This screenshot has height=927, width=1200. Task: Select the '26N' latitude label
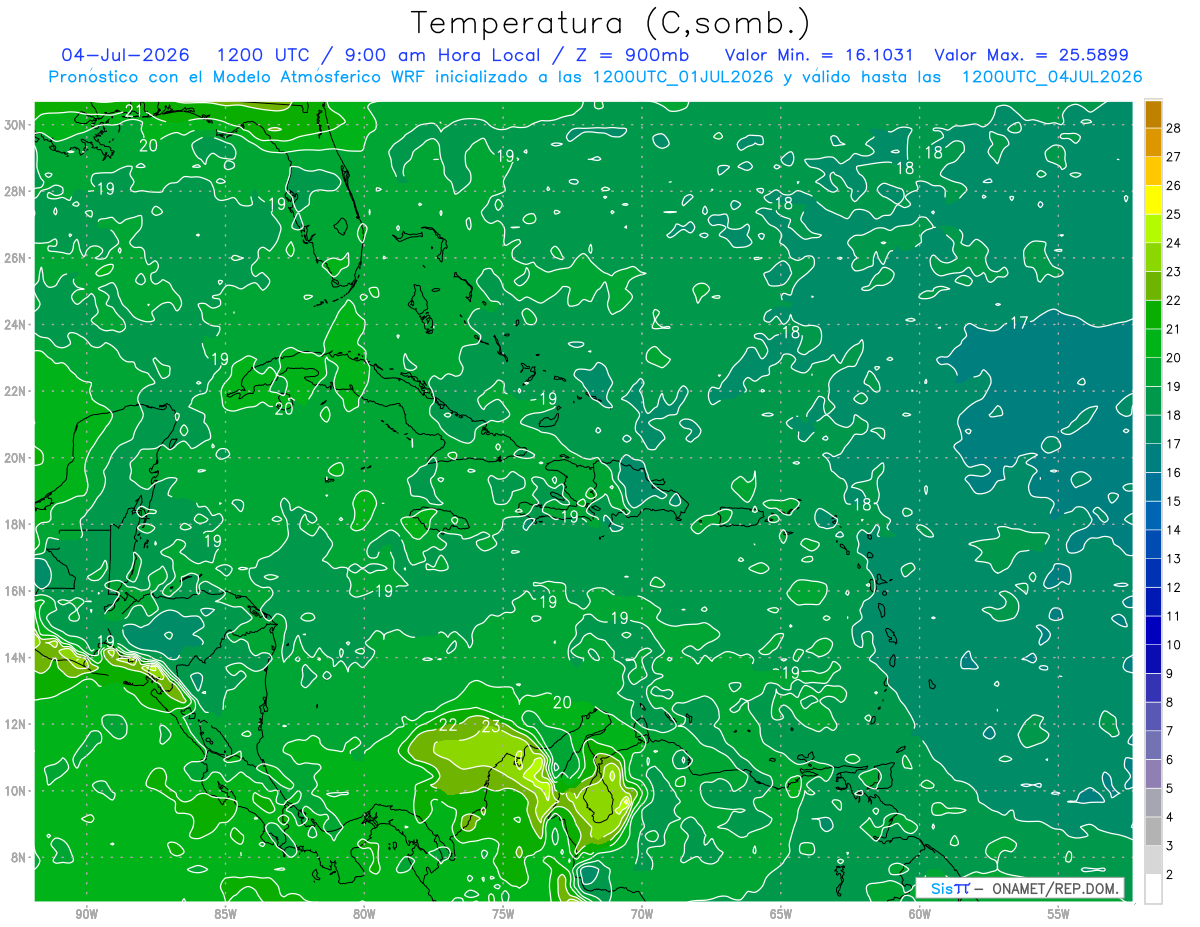[17, 258]
